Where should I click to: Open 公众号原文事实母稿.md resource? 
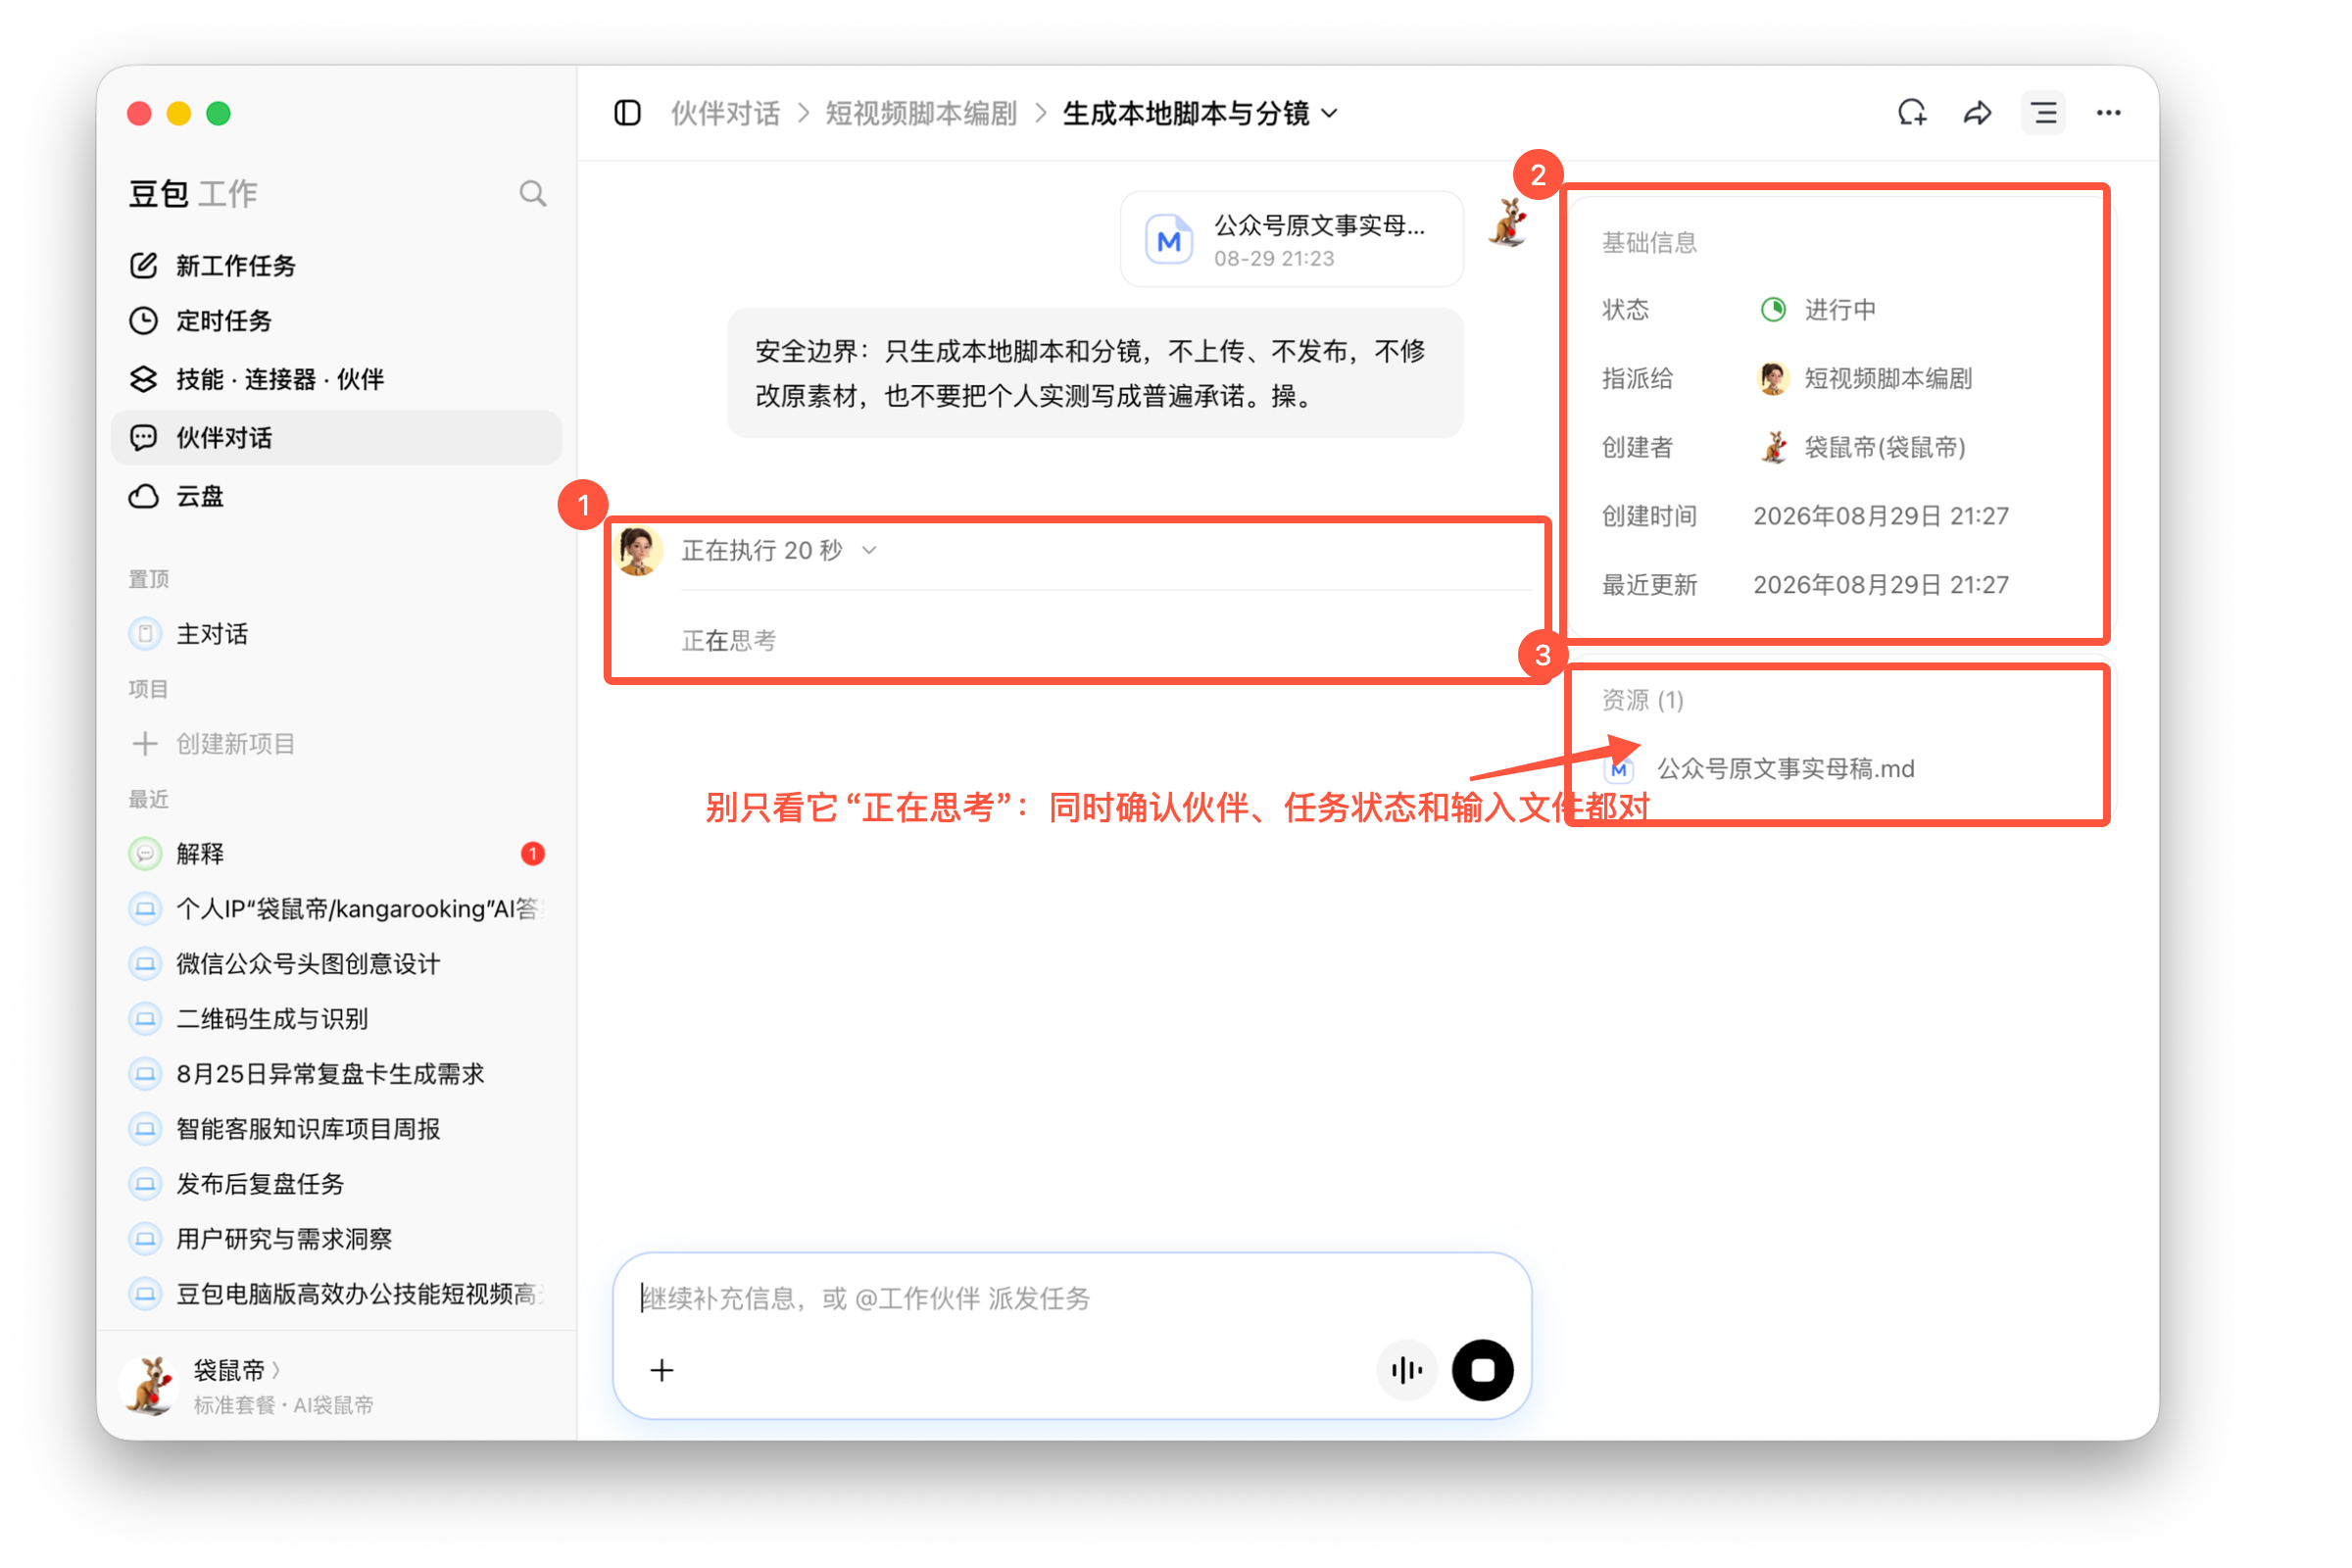pos(1762,769)
